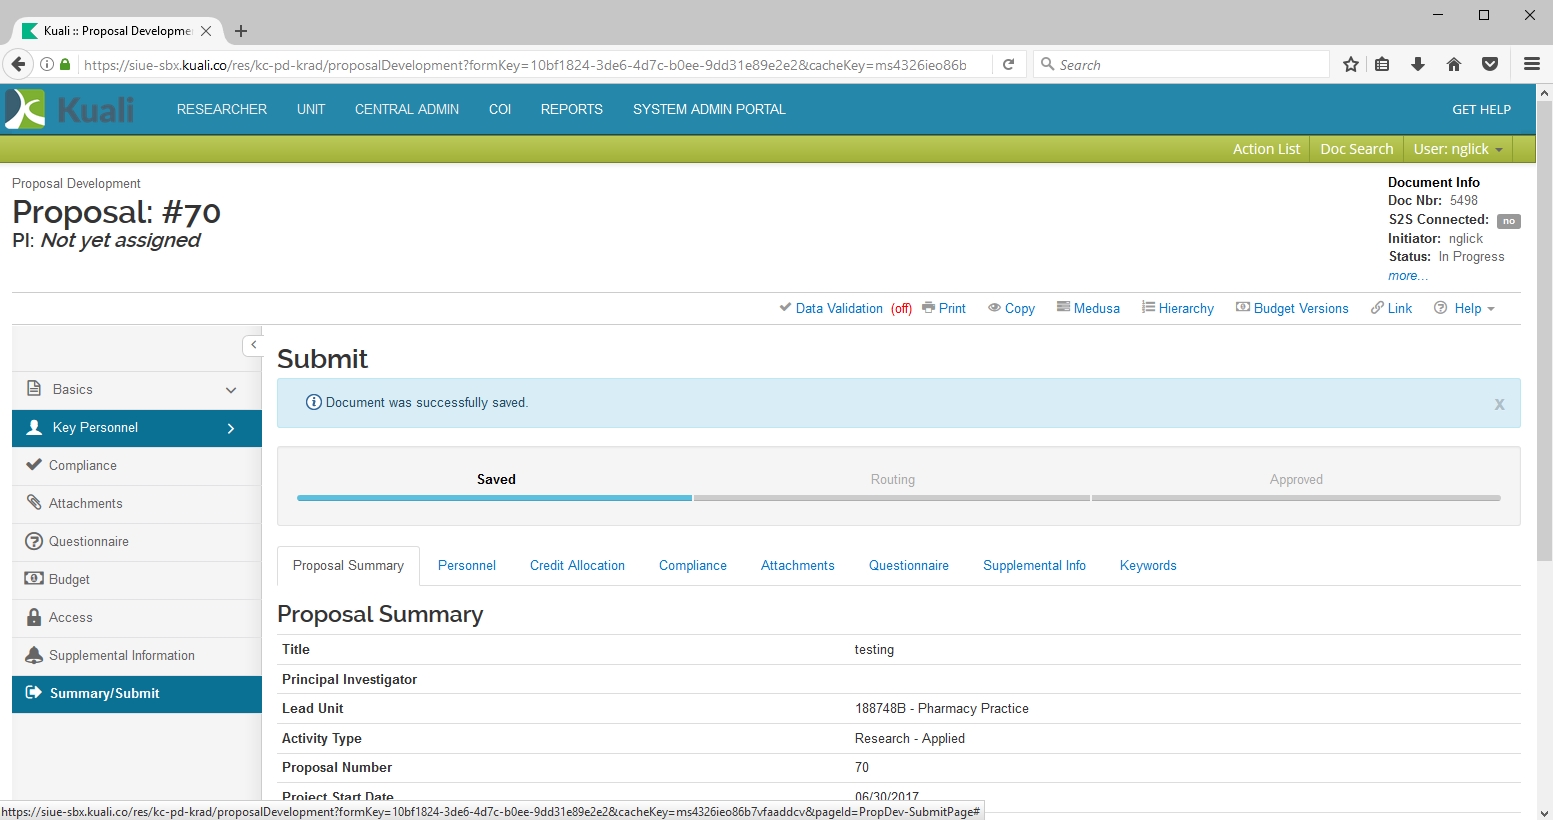Click the 'more...' document info link

tap(1407, 276)
